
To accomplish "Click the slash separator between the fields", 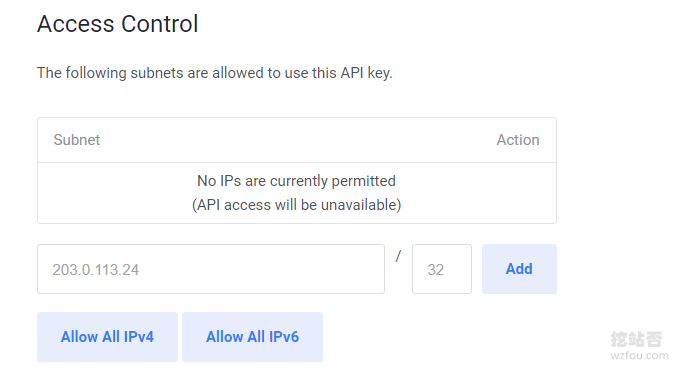I will [398, 256].
